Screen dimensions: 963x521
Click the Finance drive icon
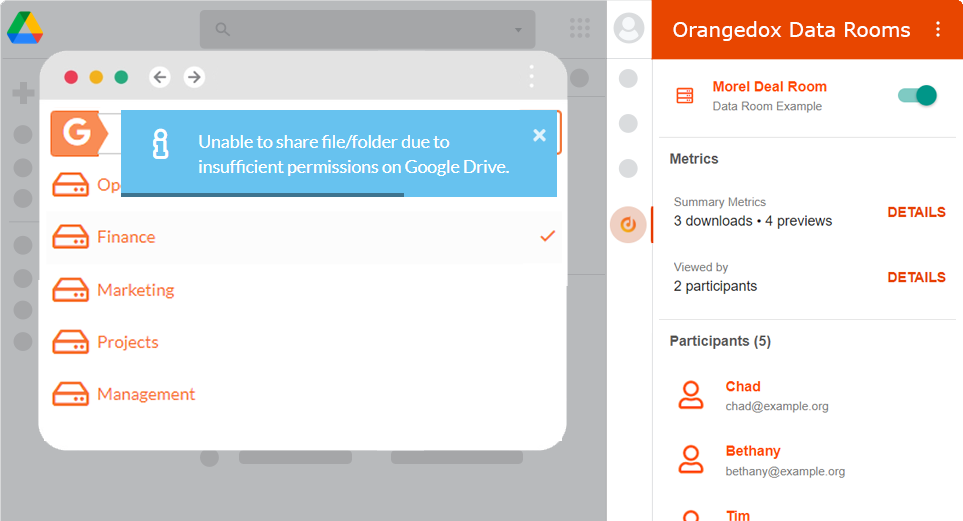(x=71, y=237)
